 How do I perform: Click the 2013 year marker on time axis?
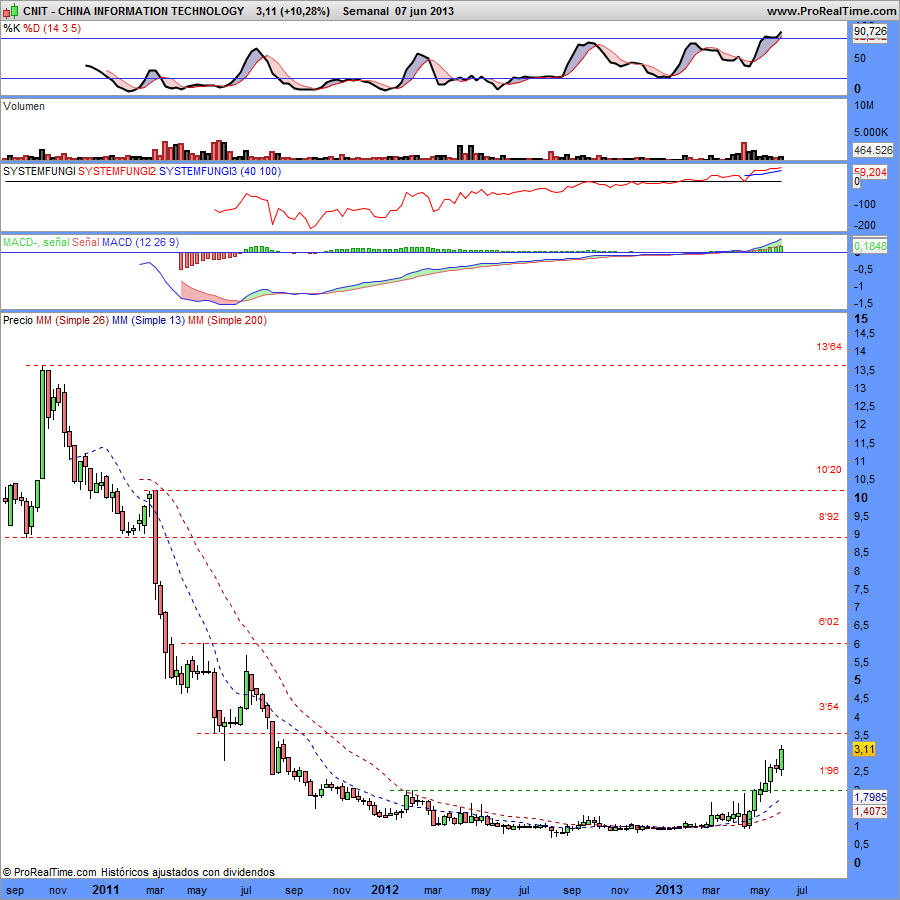669,890
